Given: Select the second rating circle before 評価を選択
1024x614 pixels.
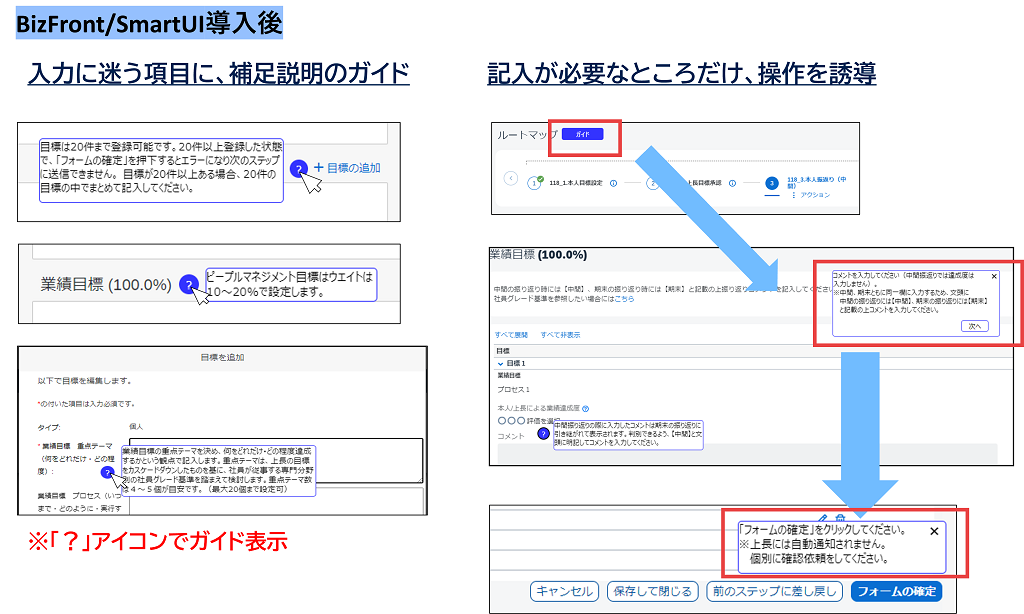Looking at the screenshot, I should pyautogui.click(x=511, y=421).
